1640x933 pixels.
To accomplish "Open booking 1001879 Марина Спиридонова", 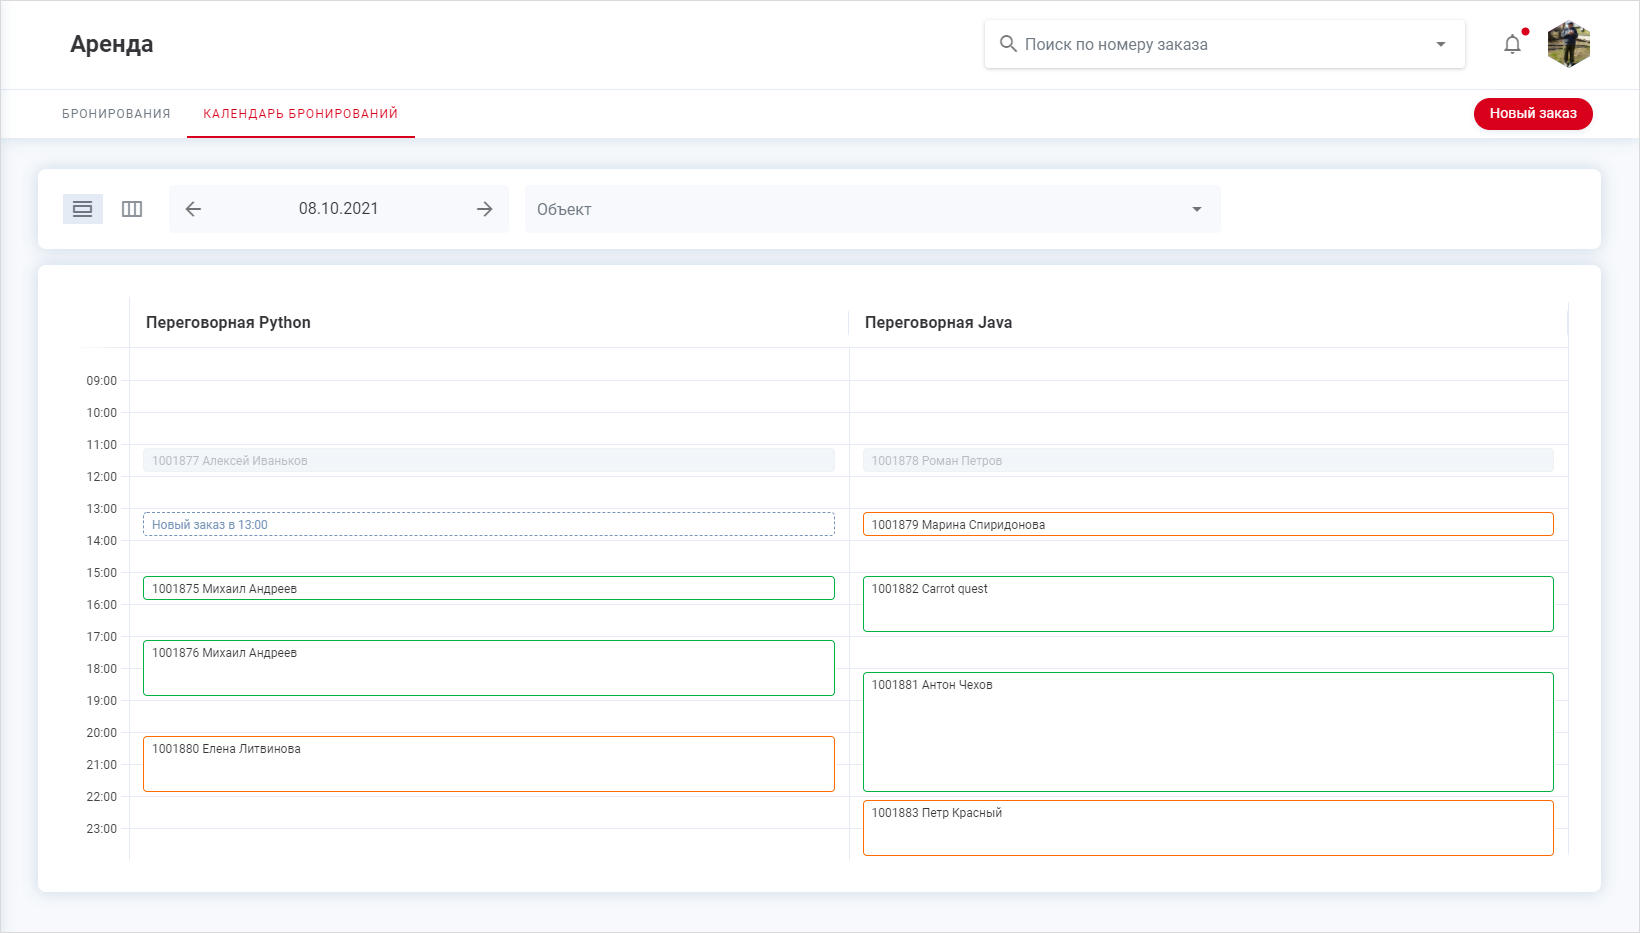I will (1207, 524).
